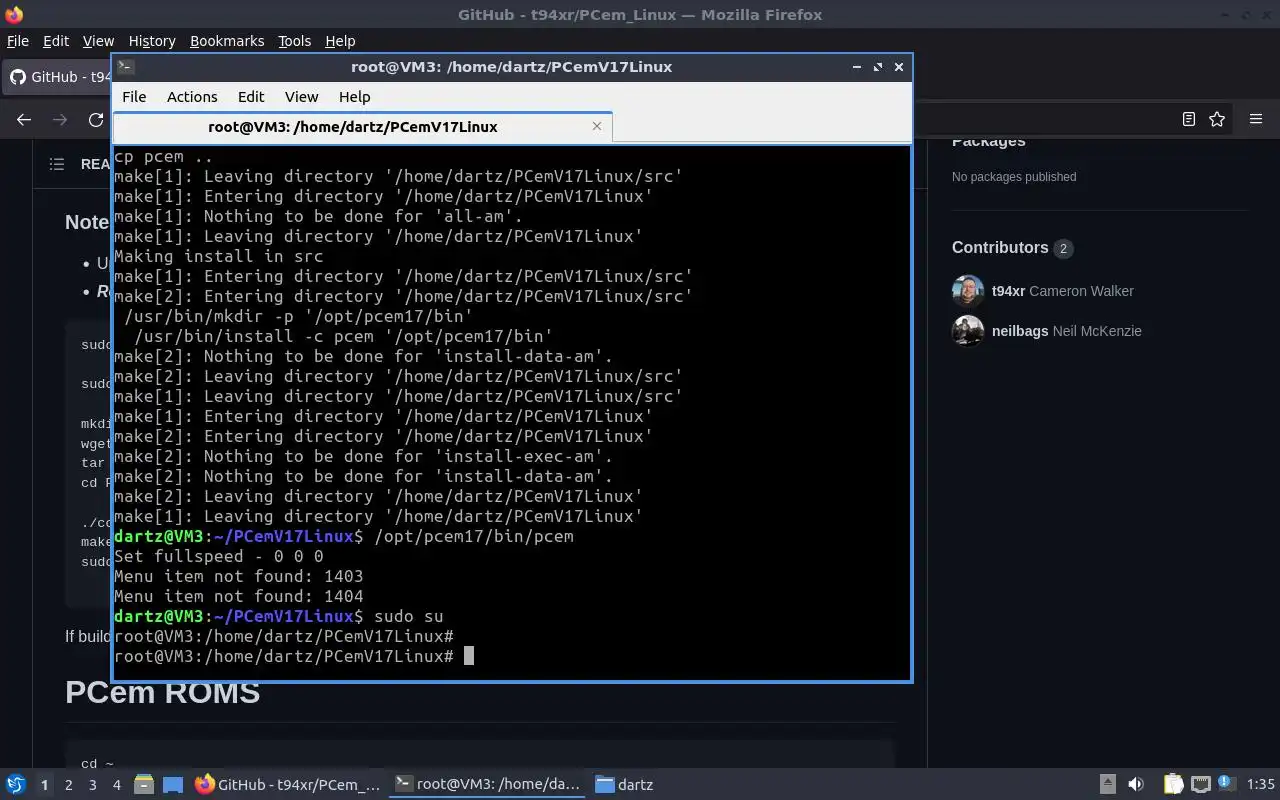Screen dimensions: 1280x800
Task: Close the terminal window
Action: [899, 67]
